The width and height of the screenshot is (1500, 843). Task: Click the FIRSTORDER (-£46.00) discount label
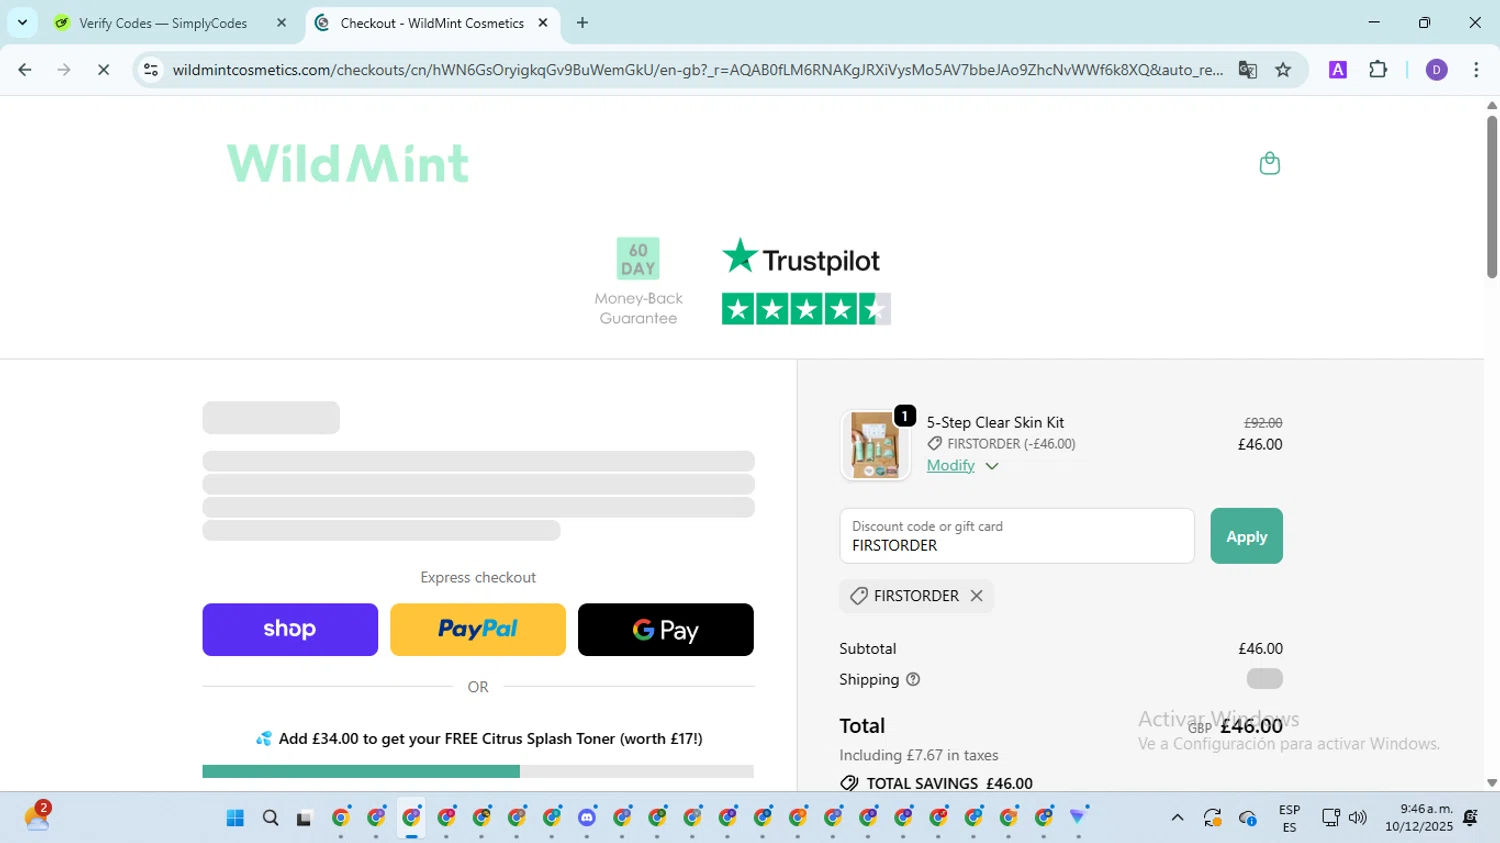tap(1001, 444)
